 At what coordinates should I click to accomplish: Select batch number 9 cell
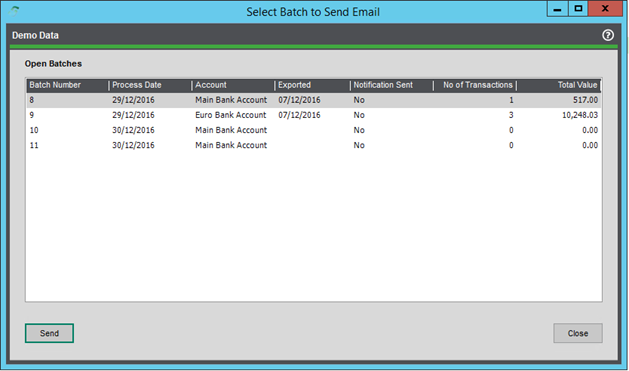click(32, 115)
